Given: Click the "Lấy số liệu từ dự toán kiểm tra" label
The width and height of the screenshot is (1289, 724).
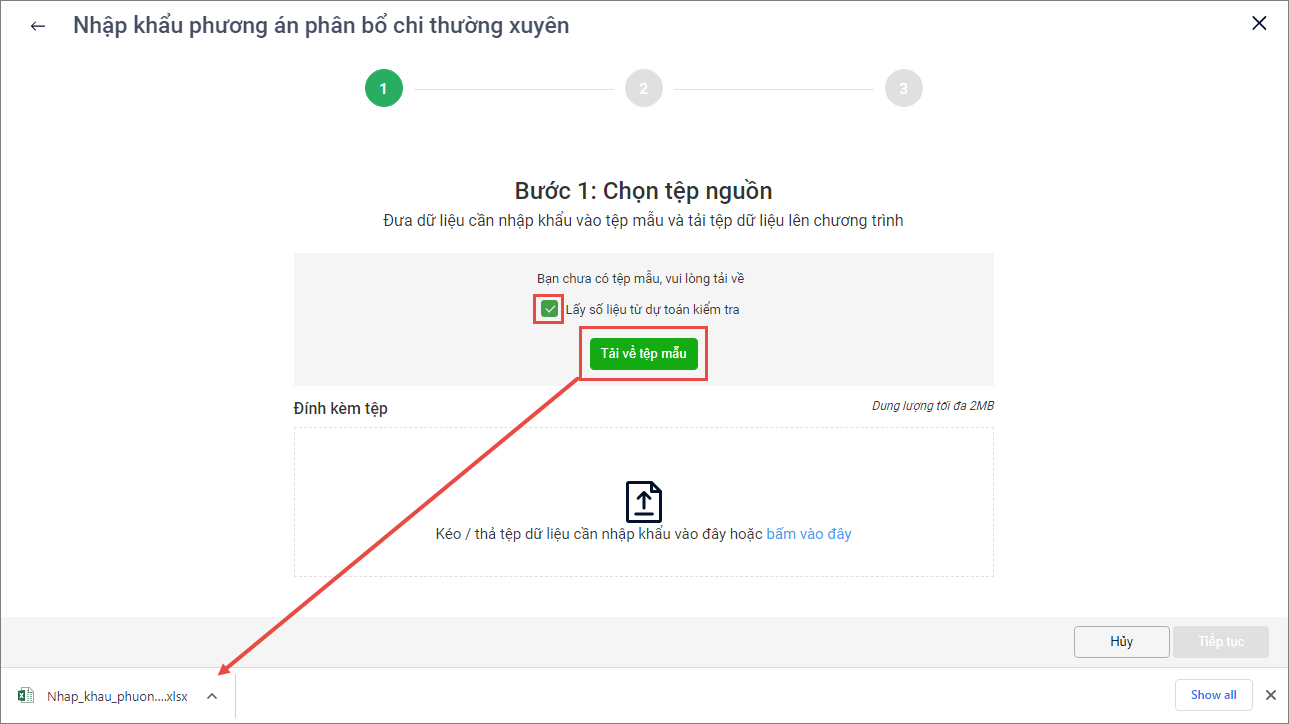Looking at the screenshot, I should 652,309.
